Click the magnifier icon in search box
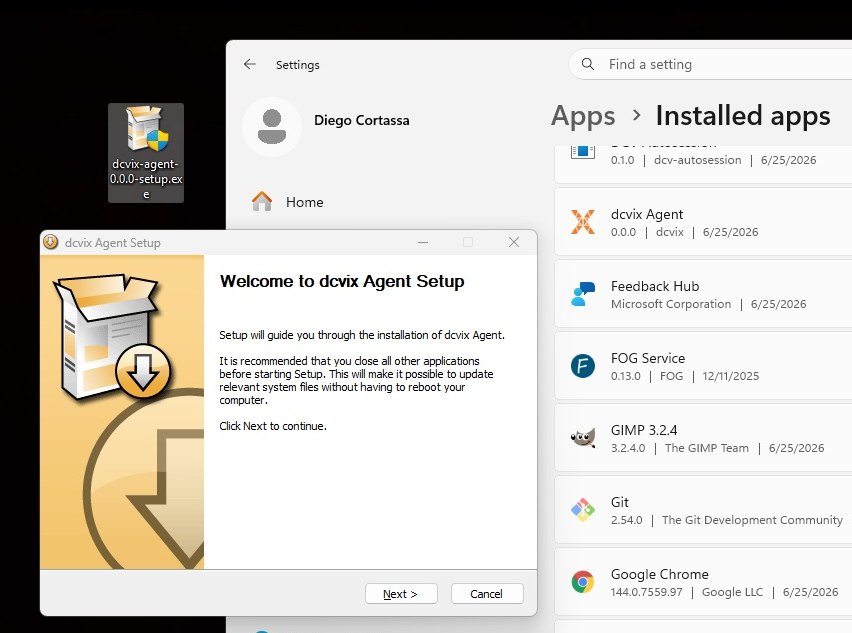The image size is (852, 633). (587, 64)
